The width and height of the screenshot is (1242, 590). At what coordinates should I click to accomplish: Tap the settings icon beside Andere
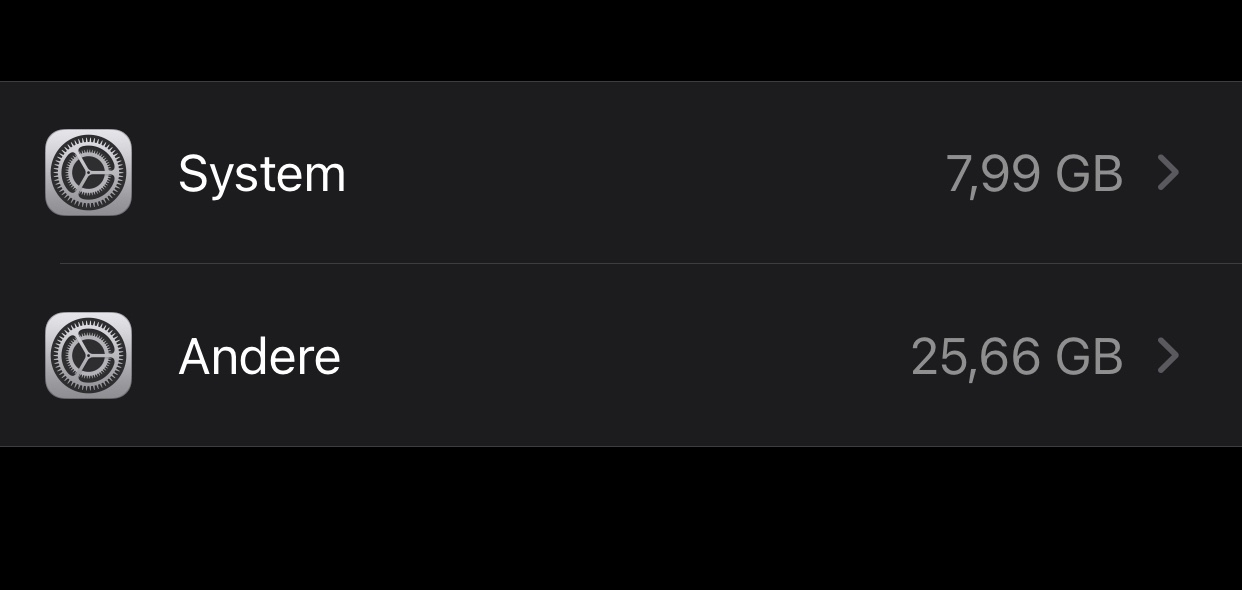click(89, 356)
